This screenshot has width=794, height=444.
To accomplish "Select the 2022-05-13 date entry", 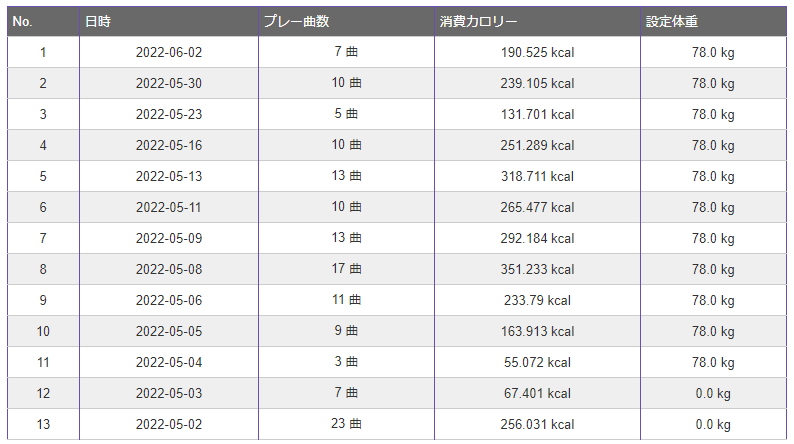I will (169, 176).
